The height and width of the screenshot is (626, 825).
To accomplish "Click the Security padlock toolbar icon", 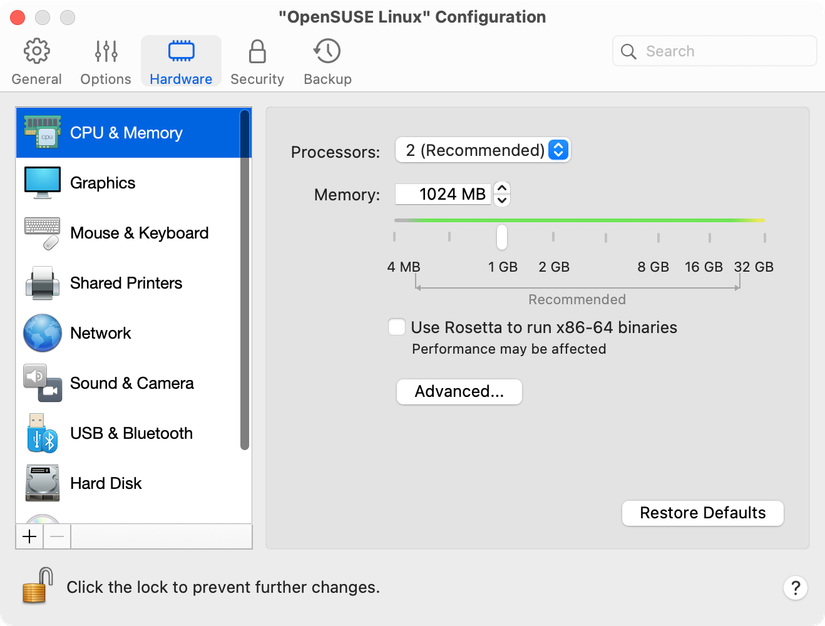I will (x=257, y=51).
